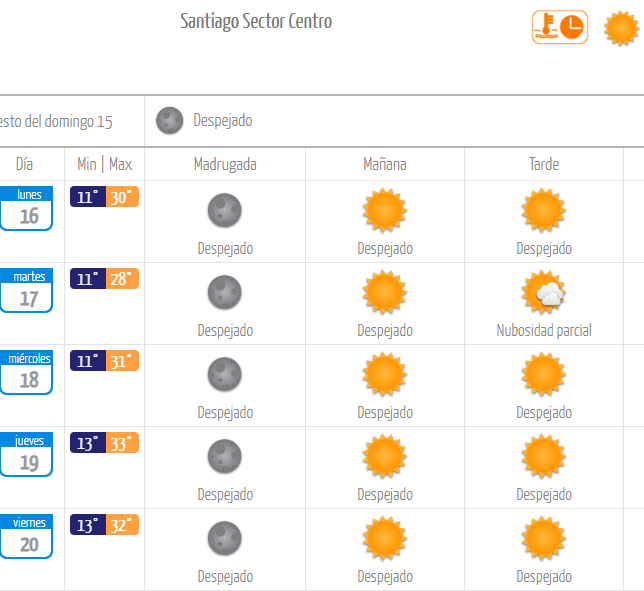Click the Tarde column header
The height and width of the screenshot is (591, 644).
544,164
